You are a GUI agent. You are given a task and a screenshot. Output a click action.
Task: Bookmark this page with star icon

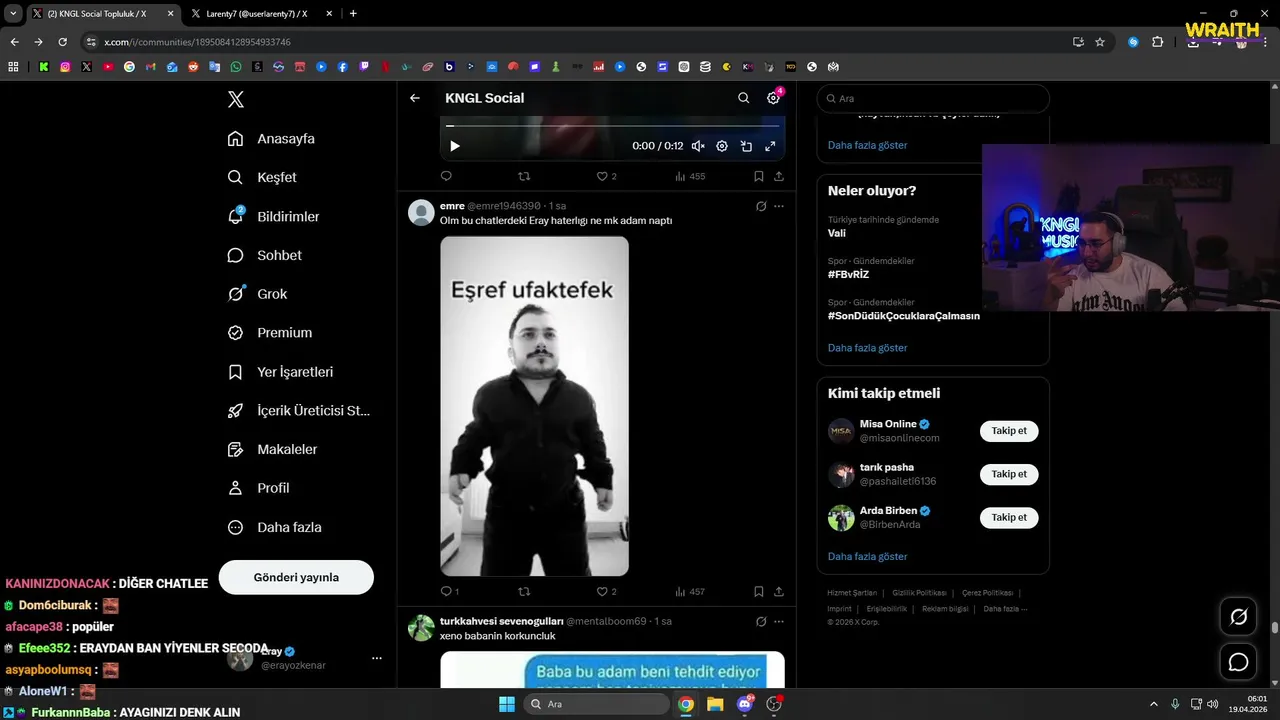point(1100,42)
